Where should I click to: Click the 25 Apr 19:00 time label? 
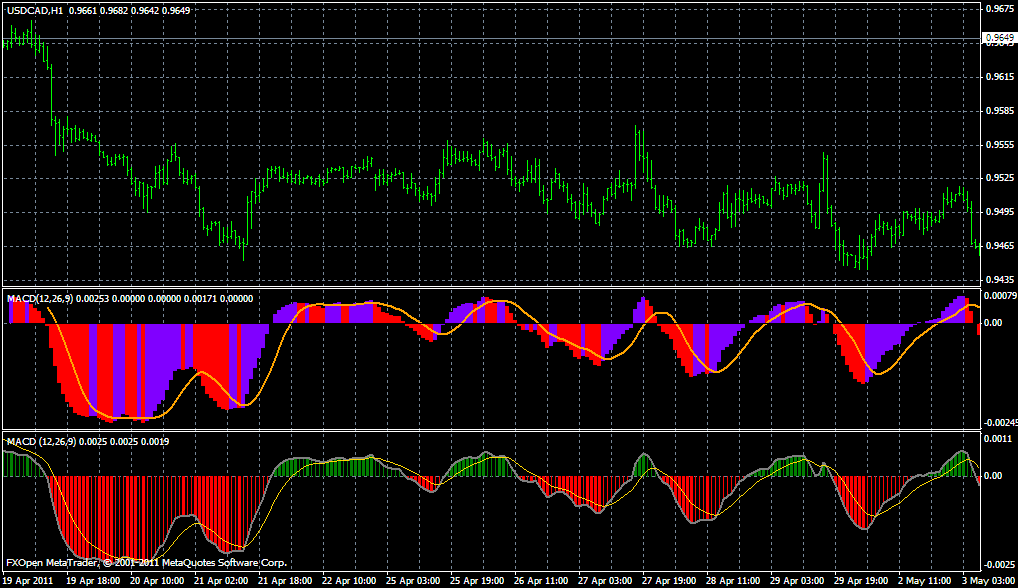pyautogui.click(x=477, y=580)
